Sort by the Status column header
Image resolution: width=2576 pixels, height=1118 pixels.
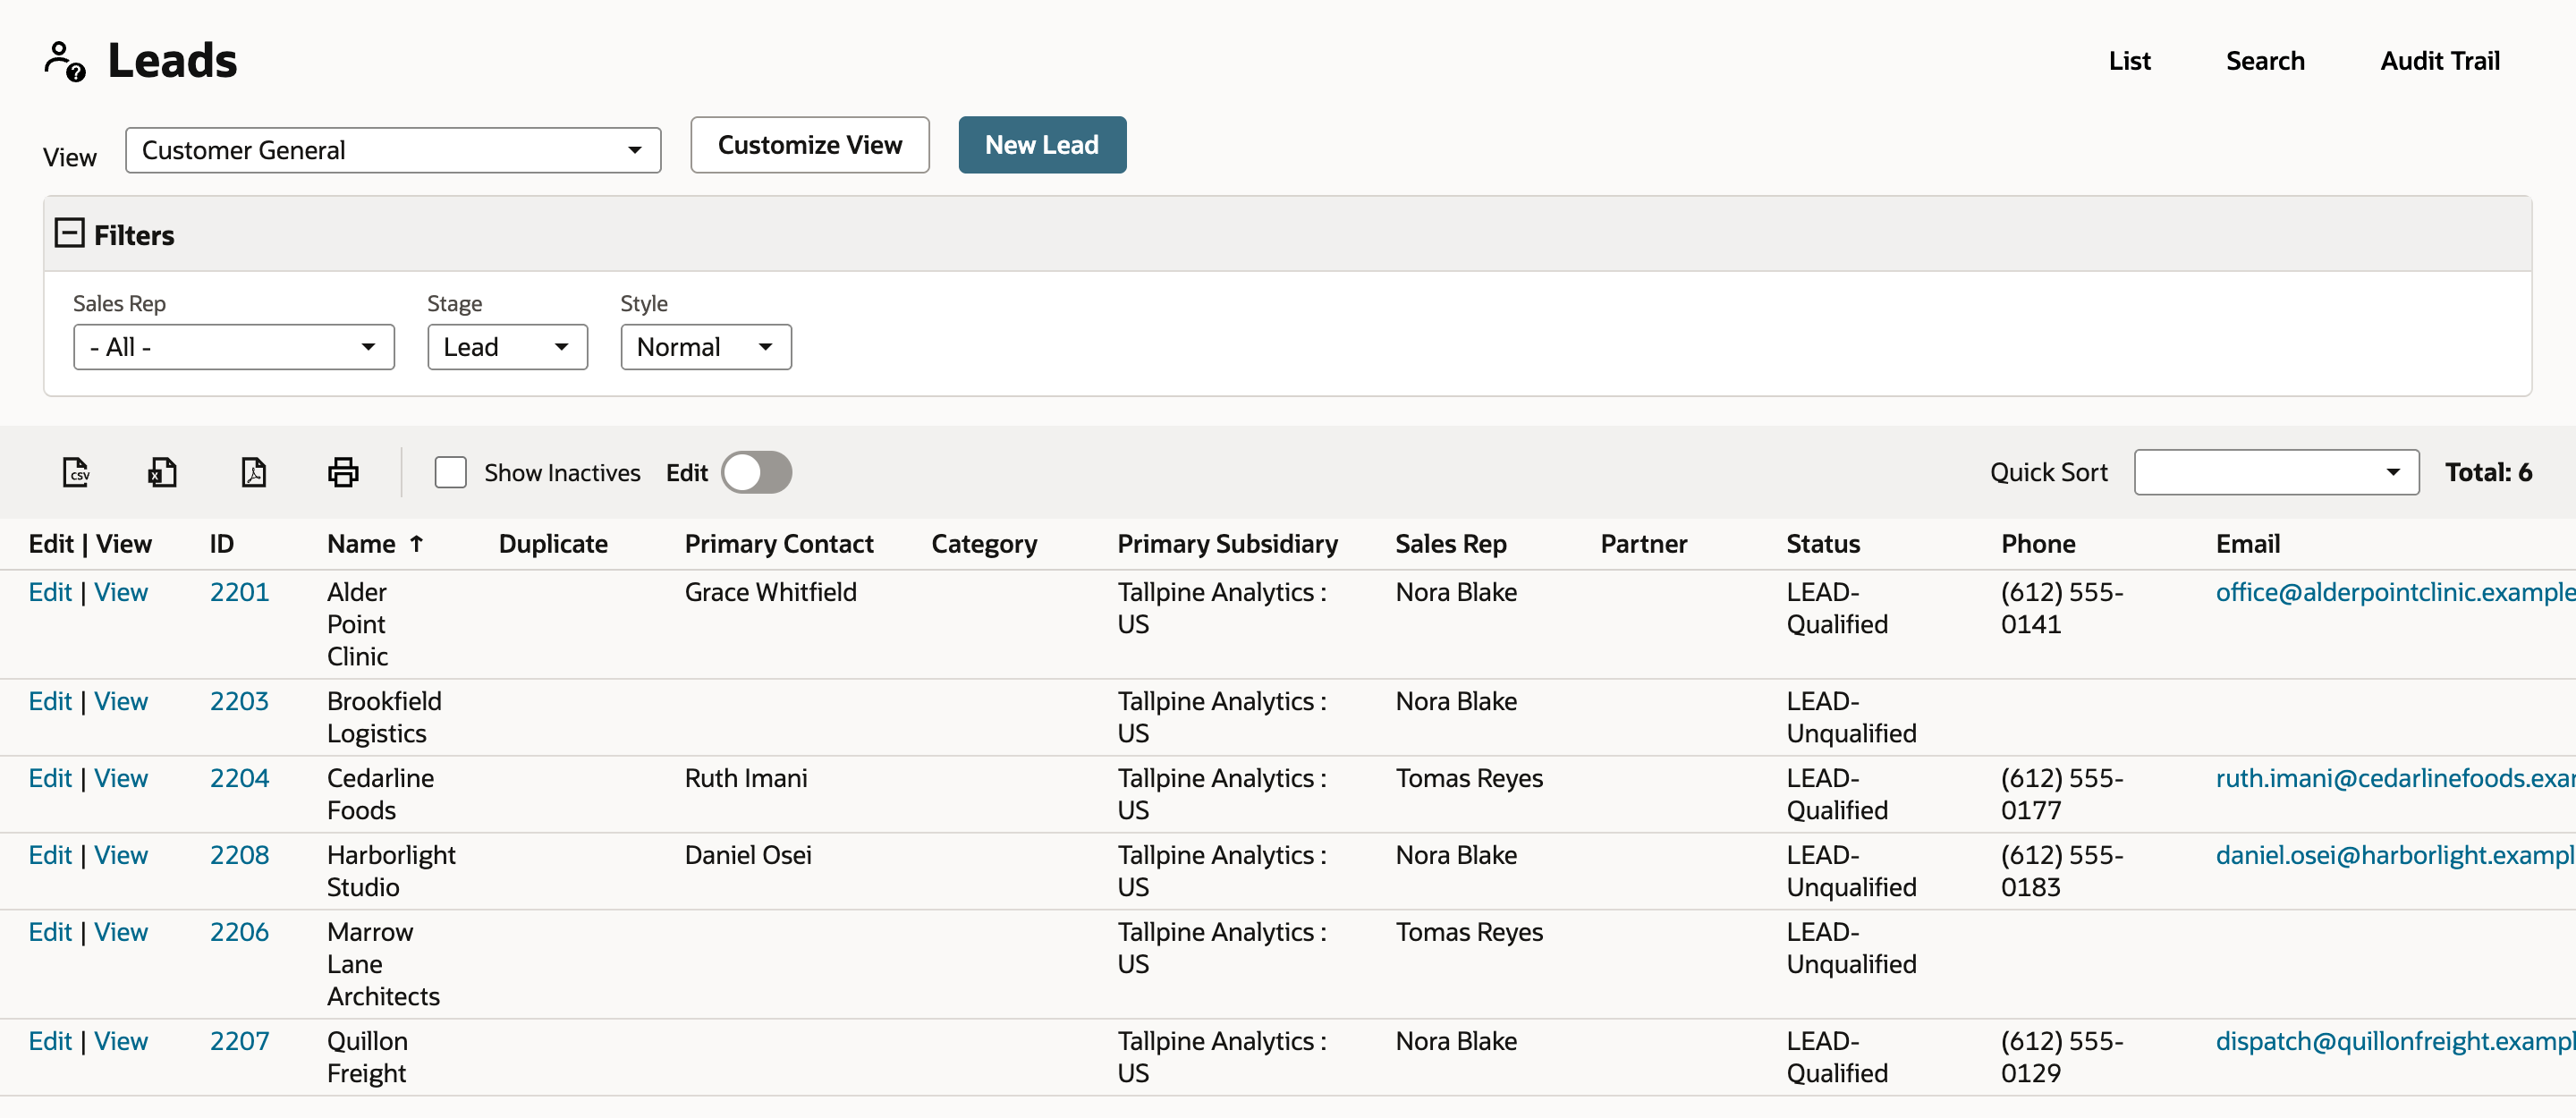point(1822,544)
